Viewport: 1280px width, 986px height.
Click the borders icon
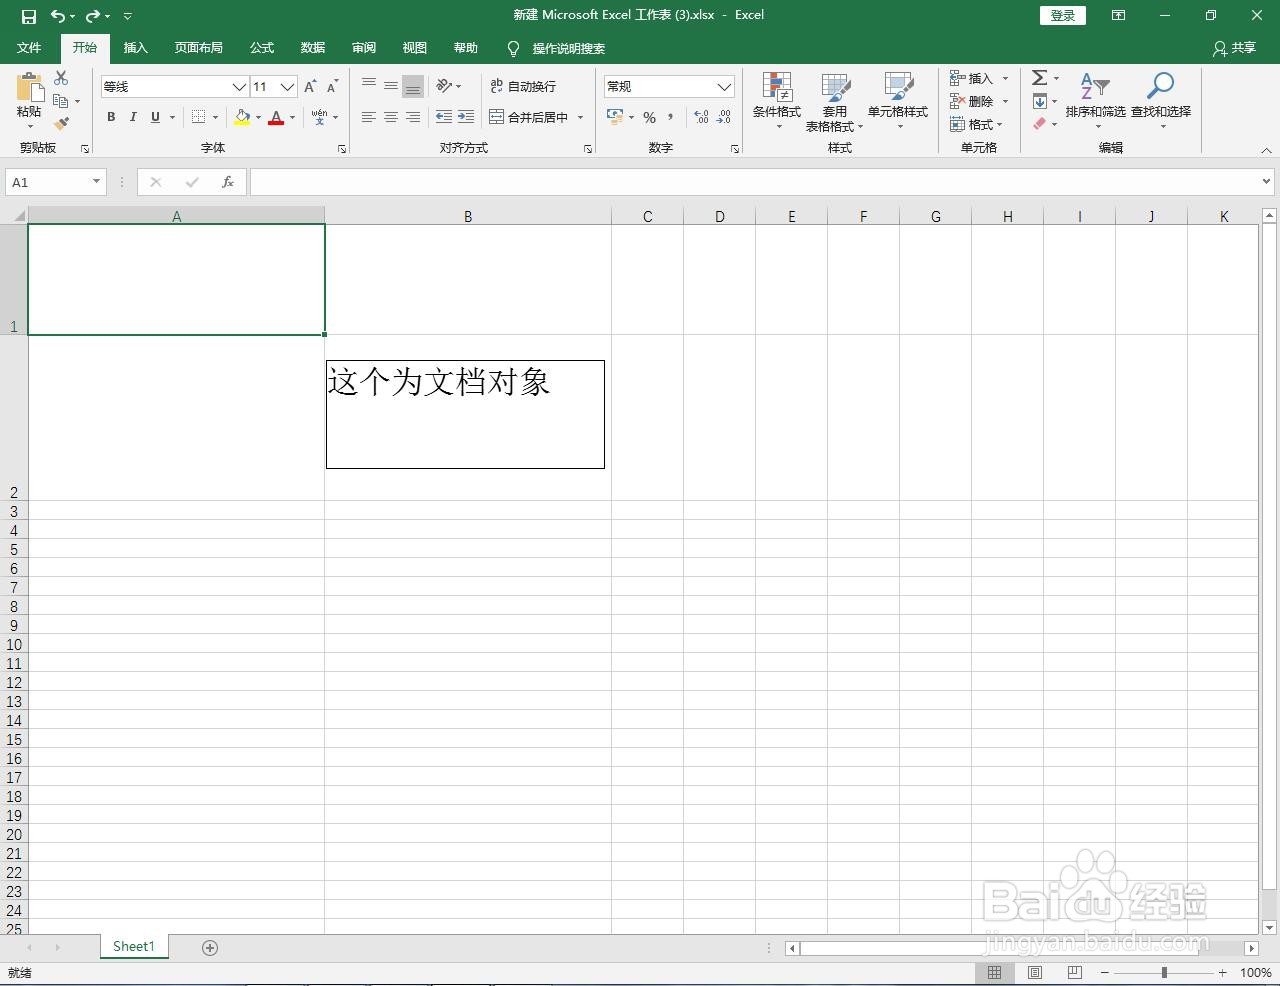tap(198, 117)
